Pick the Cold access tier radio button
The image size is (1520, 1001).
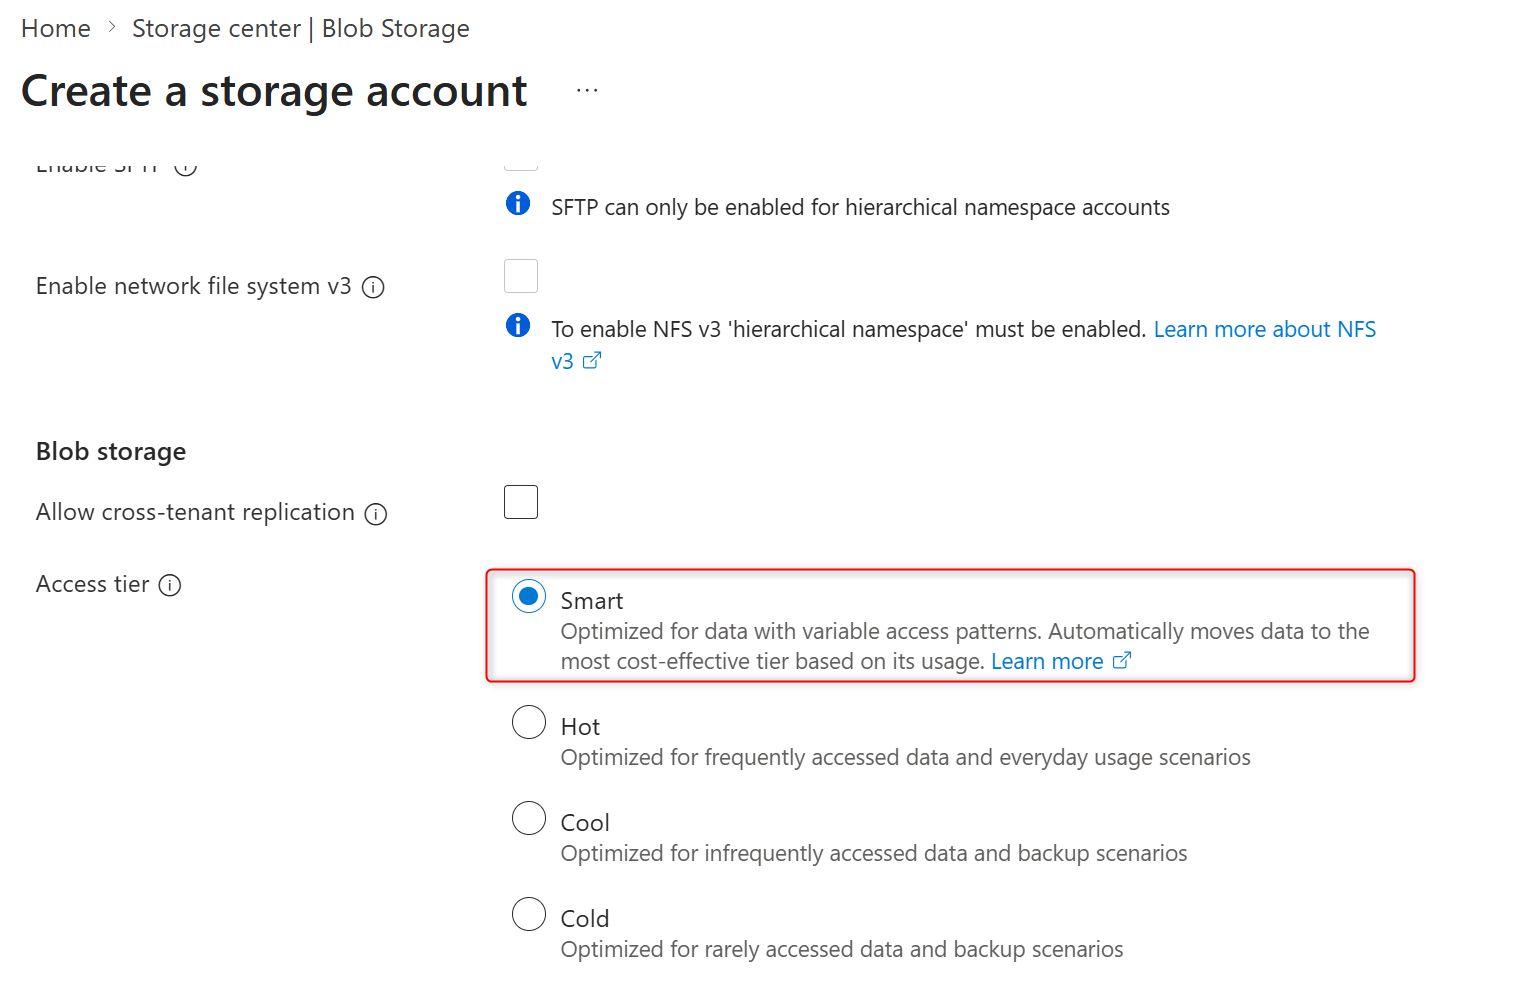pyautogui.click(x=529, y=914)
